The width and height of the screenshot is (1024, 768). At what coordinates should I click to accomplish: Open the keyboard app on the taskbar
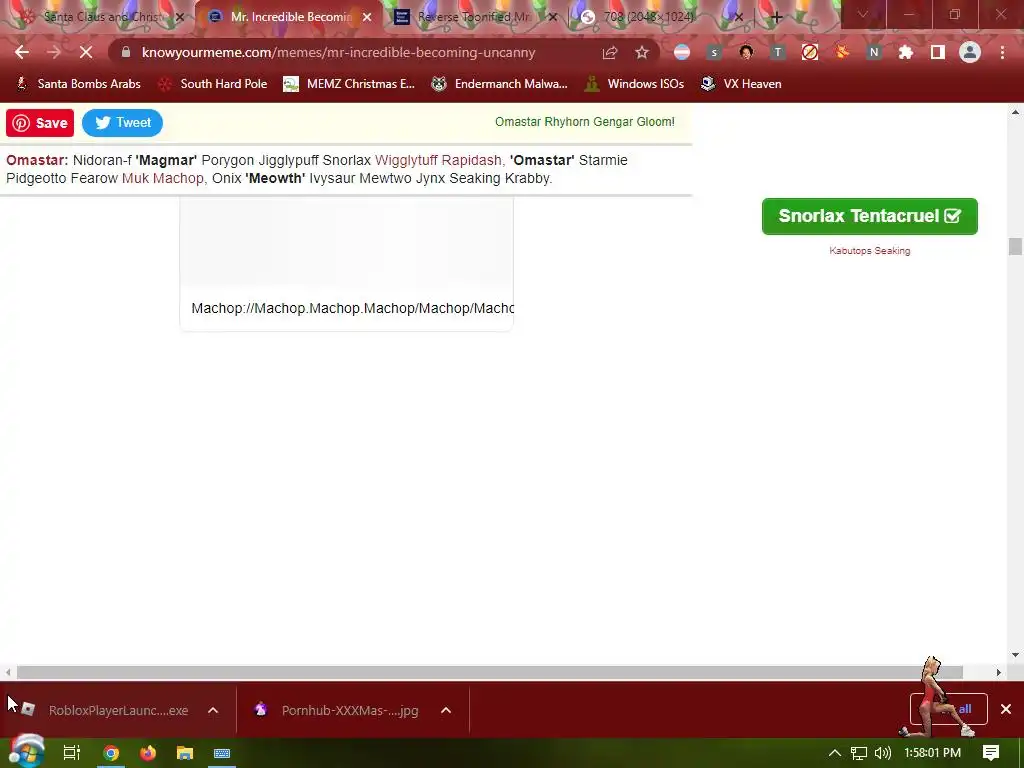pos(222,753)
